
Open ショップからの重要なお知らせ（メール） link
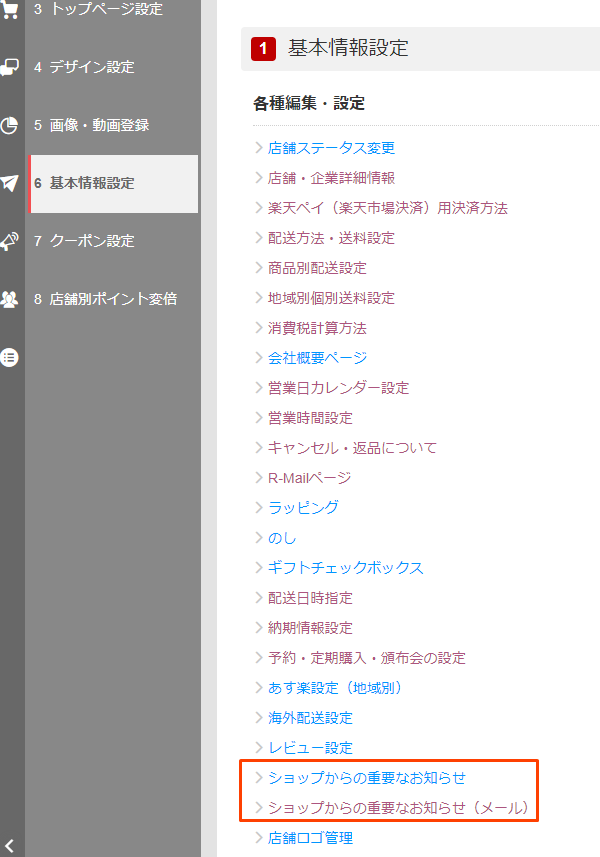click(398, 808)
